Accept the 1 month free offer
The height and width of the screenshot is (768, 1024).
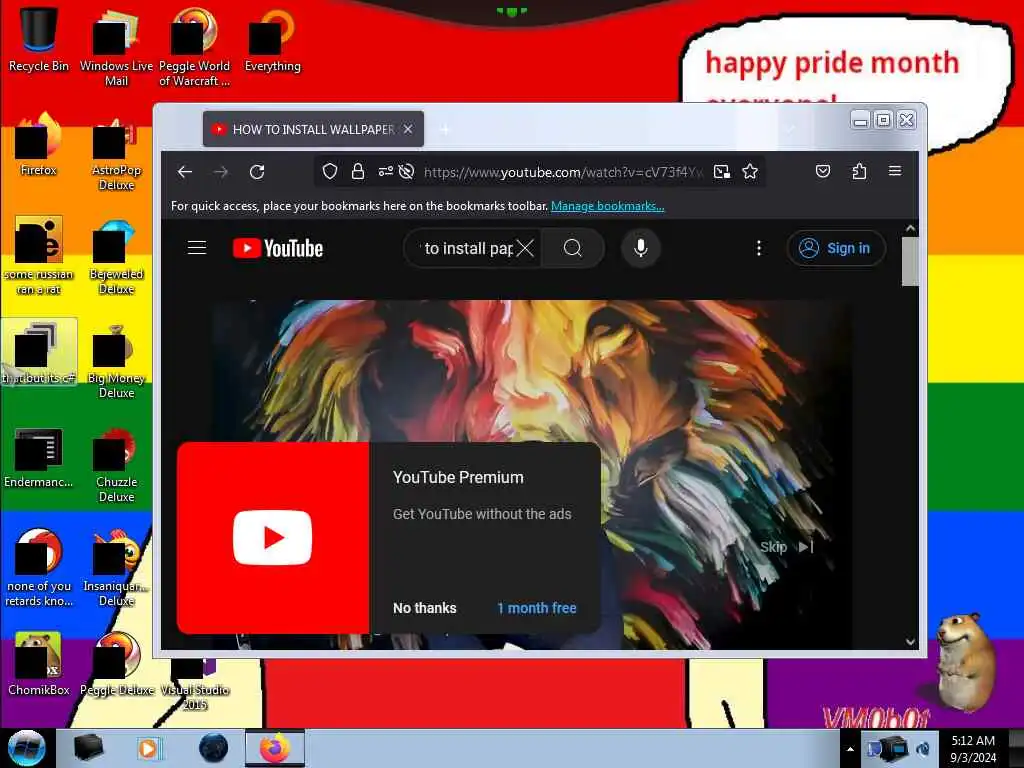coord(537,608)
